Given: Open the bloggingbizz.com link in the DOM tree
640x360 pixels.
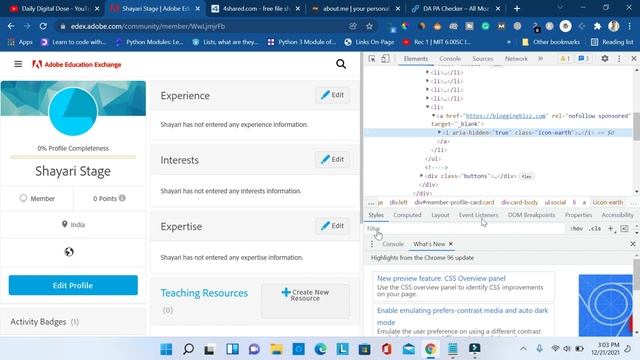Looking at the screenshot, I should click(506, 116).
